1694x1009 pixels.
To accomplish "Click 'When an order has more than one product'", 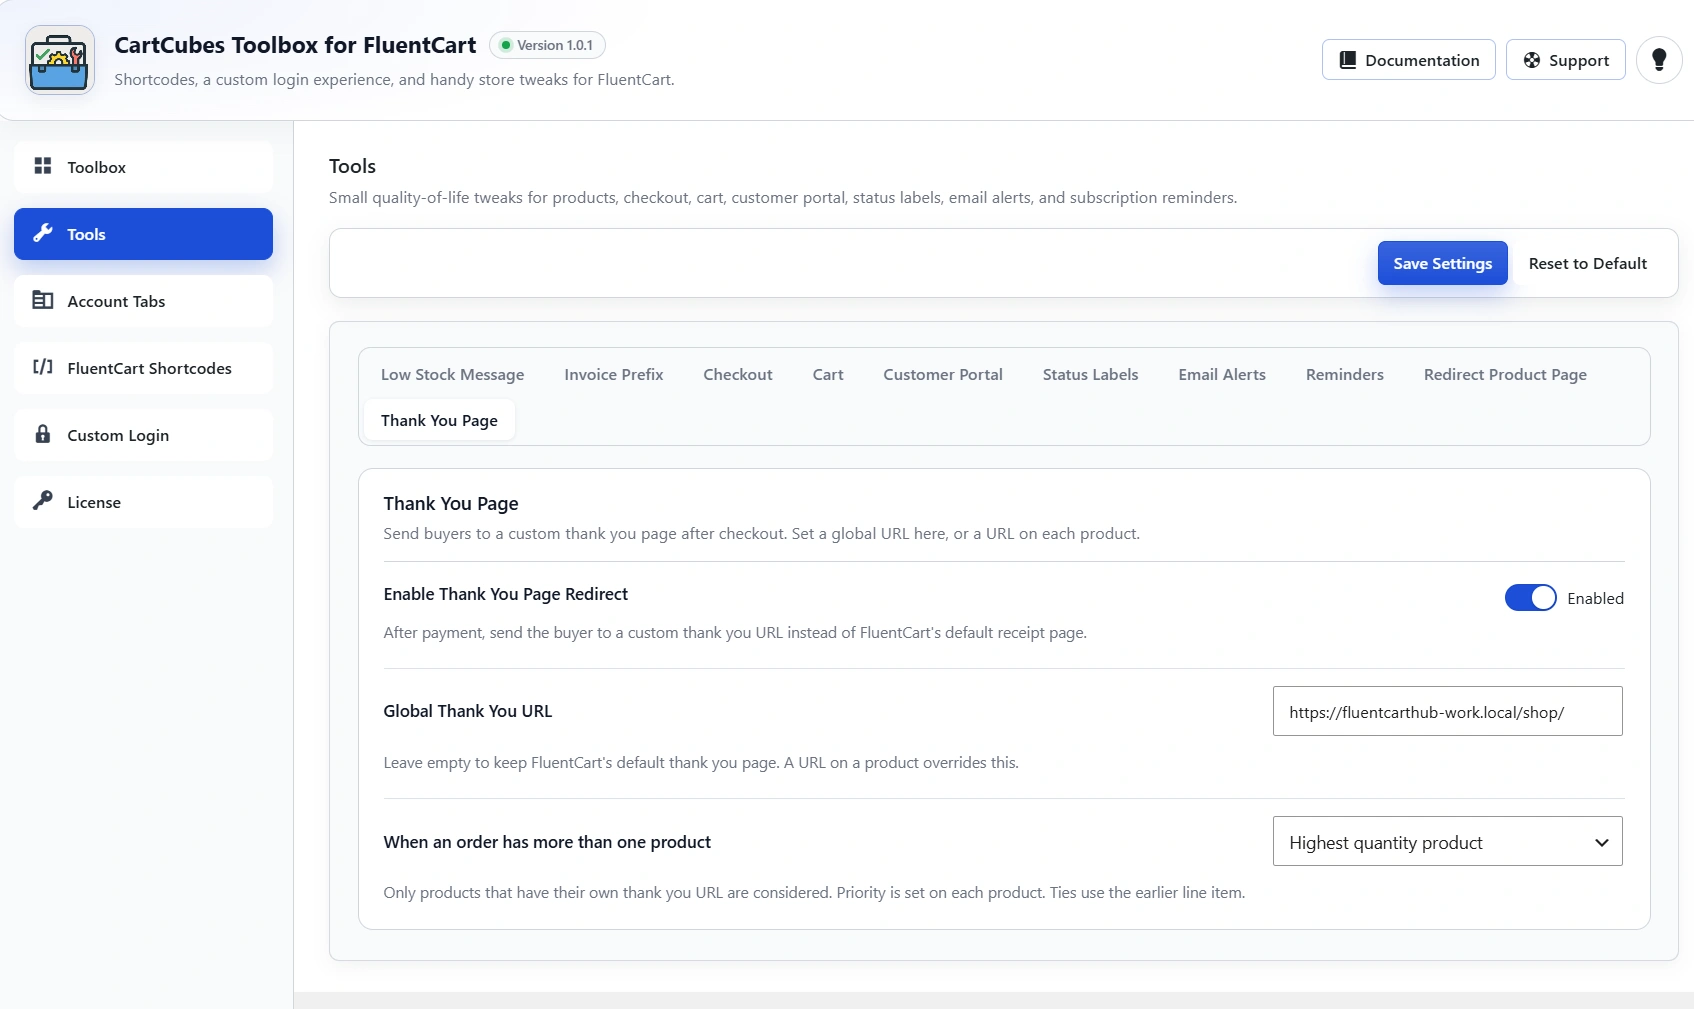I will pyautogui.click(x=547, y=842).
